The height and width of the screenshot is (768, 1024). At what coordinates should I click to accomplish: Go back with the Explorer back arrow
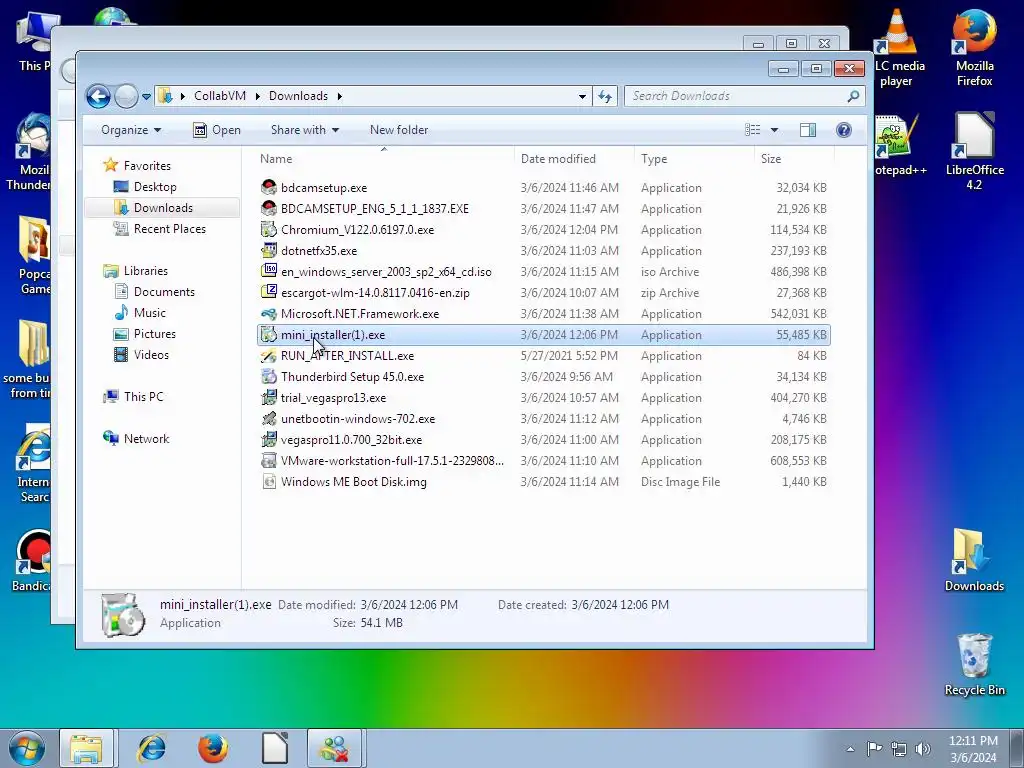[x=98, y=97]
